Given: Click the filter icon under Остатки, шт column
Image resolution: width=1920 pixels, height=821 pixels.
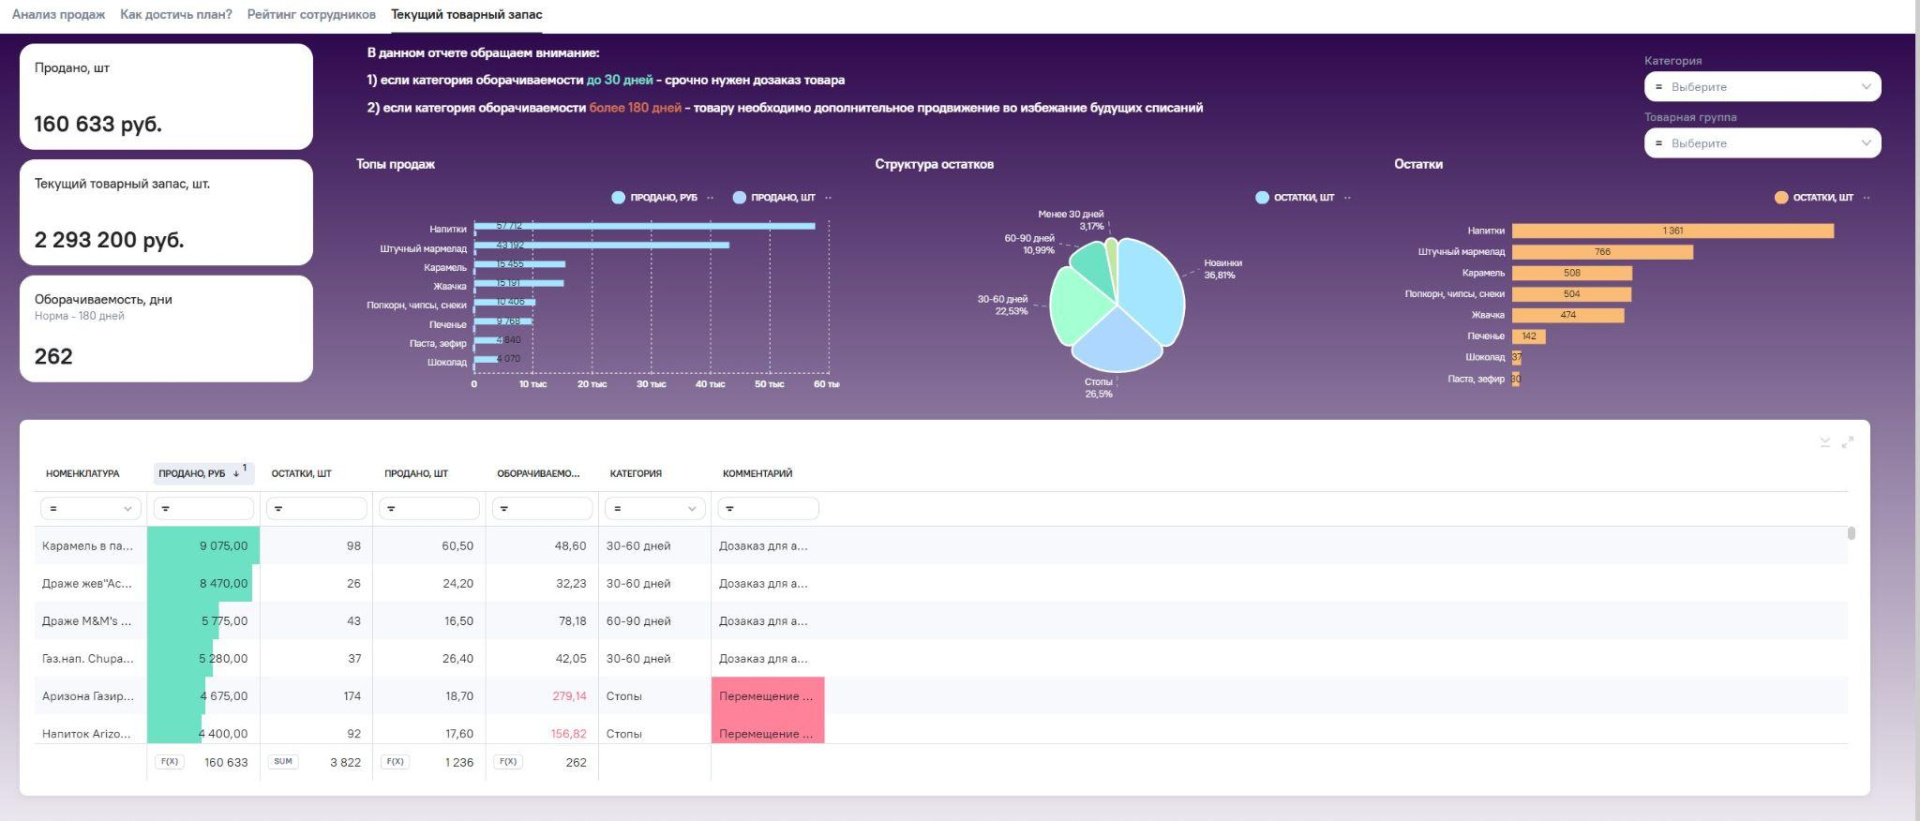Looking at the screenshot, I should tap(279, 509).
